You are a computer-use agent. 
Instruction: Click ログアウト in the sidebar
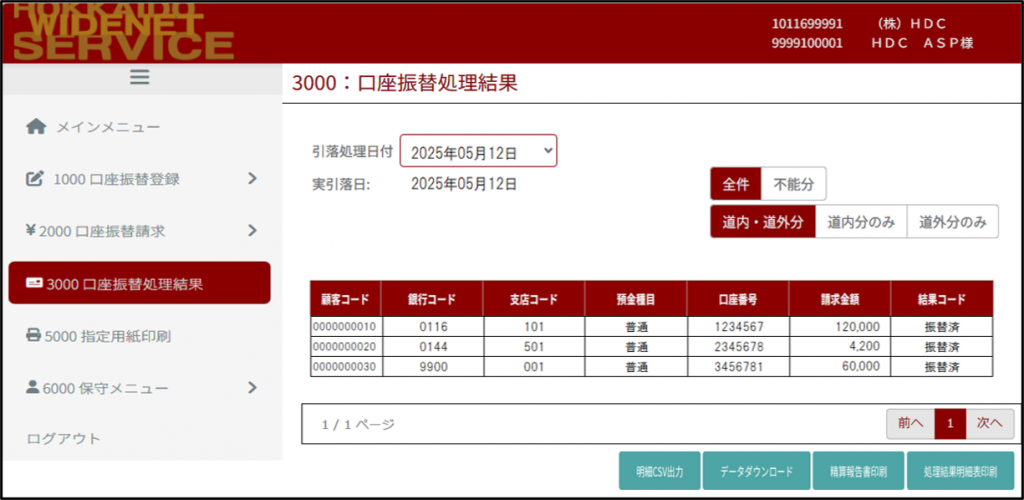point(64,438)
